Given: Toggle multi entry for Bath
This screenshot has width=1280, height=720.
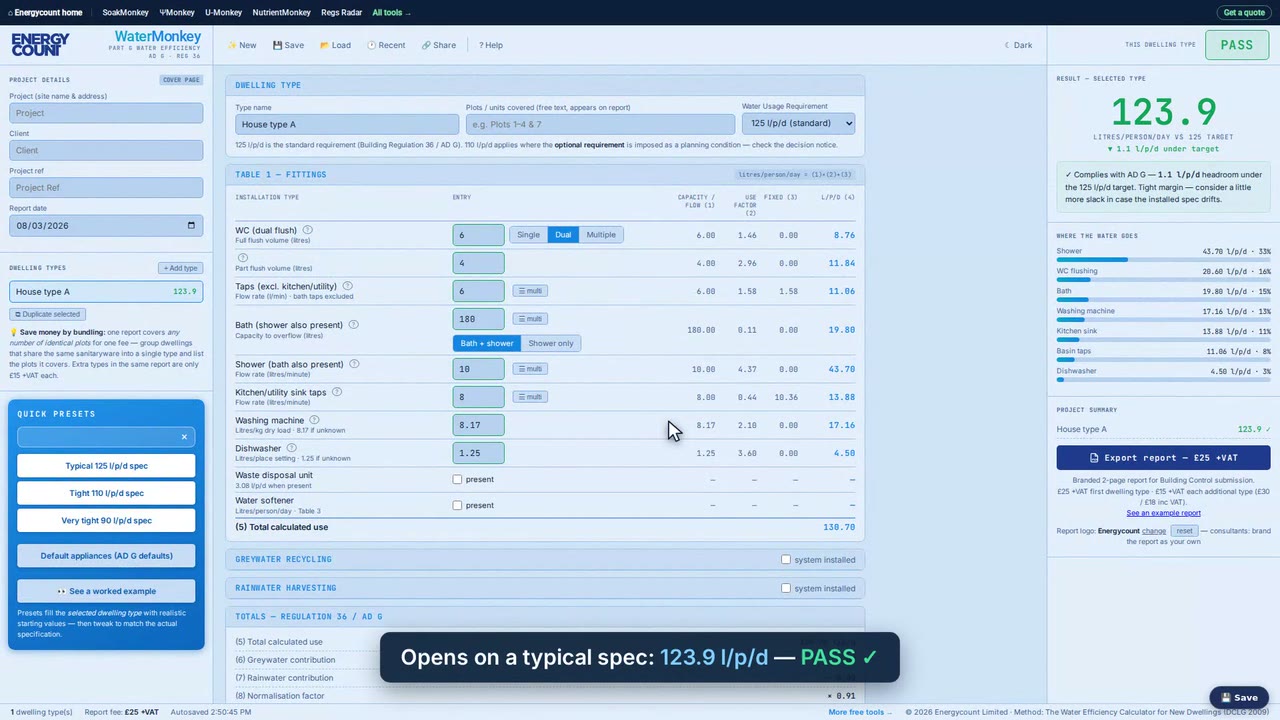Looking at the screenshot, I should 530,319.
